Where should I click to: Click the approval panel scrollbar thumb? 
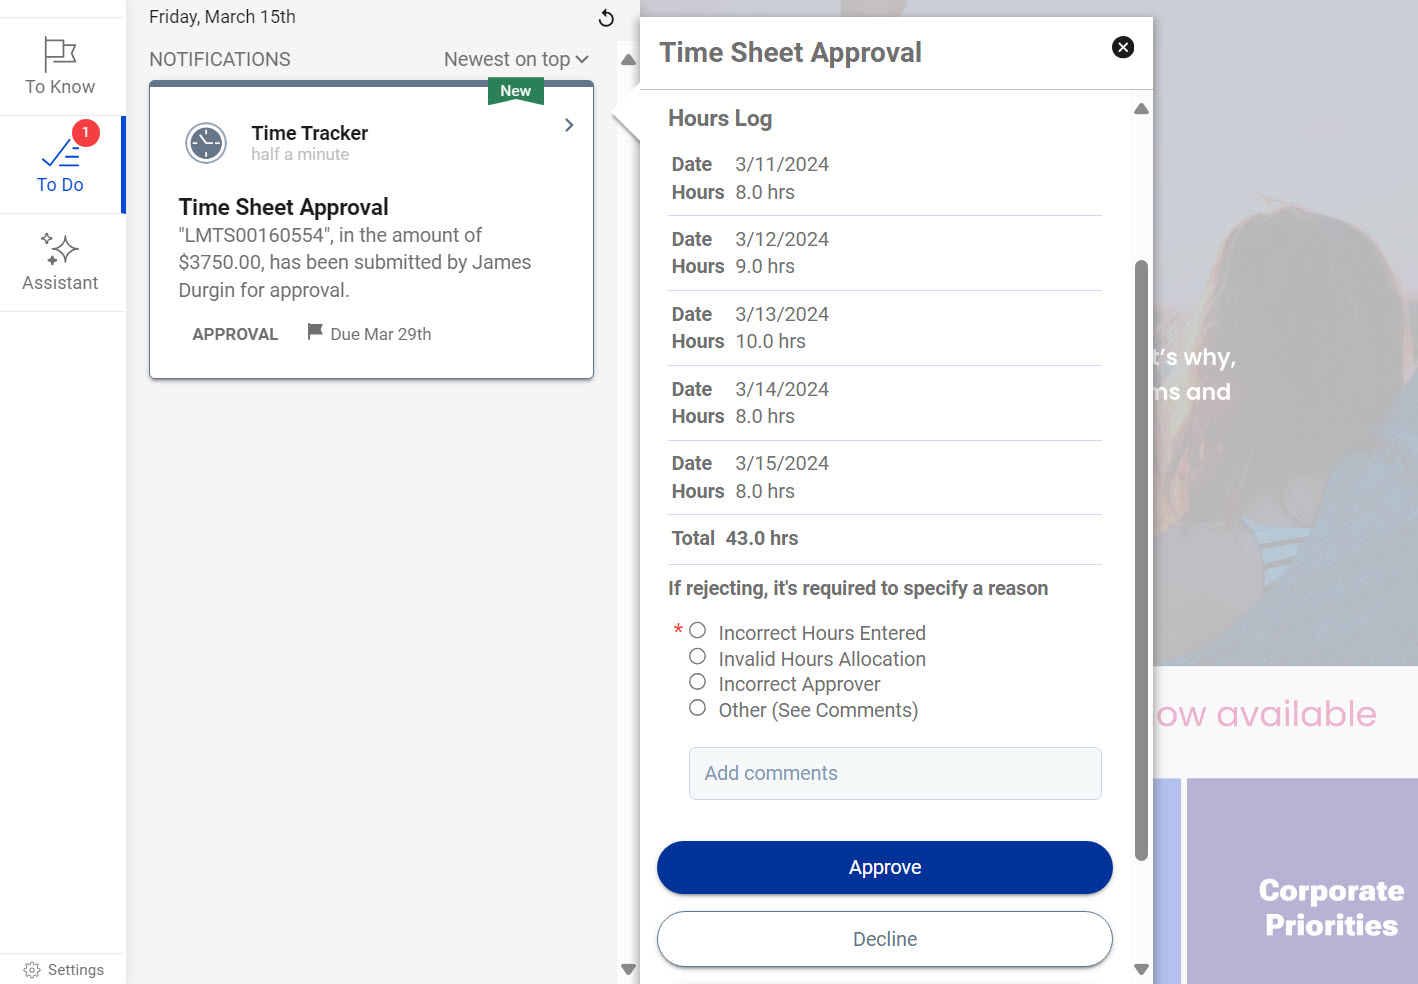pos(1141,560)
